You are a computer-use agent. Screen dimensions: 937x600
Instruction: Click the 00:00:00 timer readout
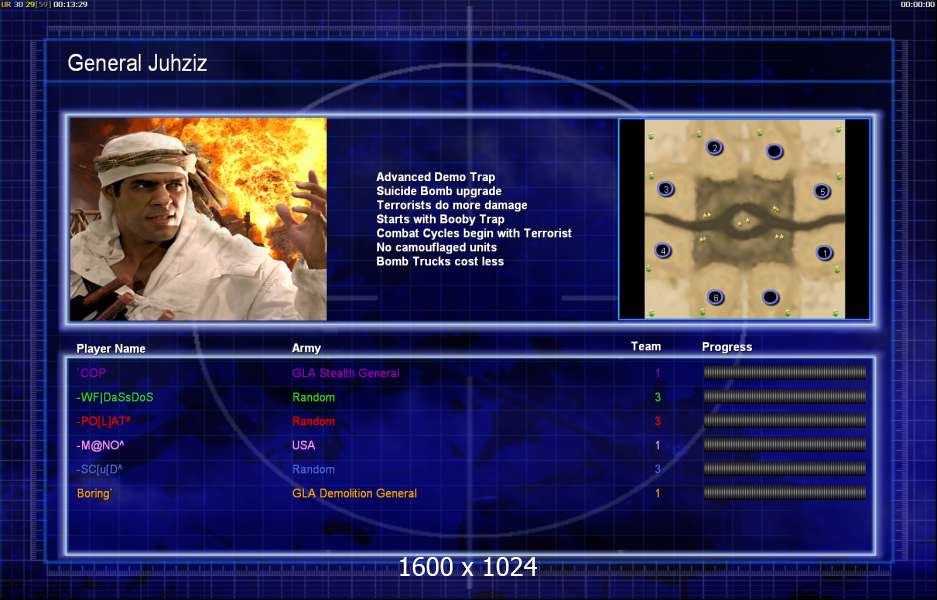pos(917,4)
